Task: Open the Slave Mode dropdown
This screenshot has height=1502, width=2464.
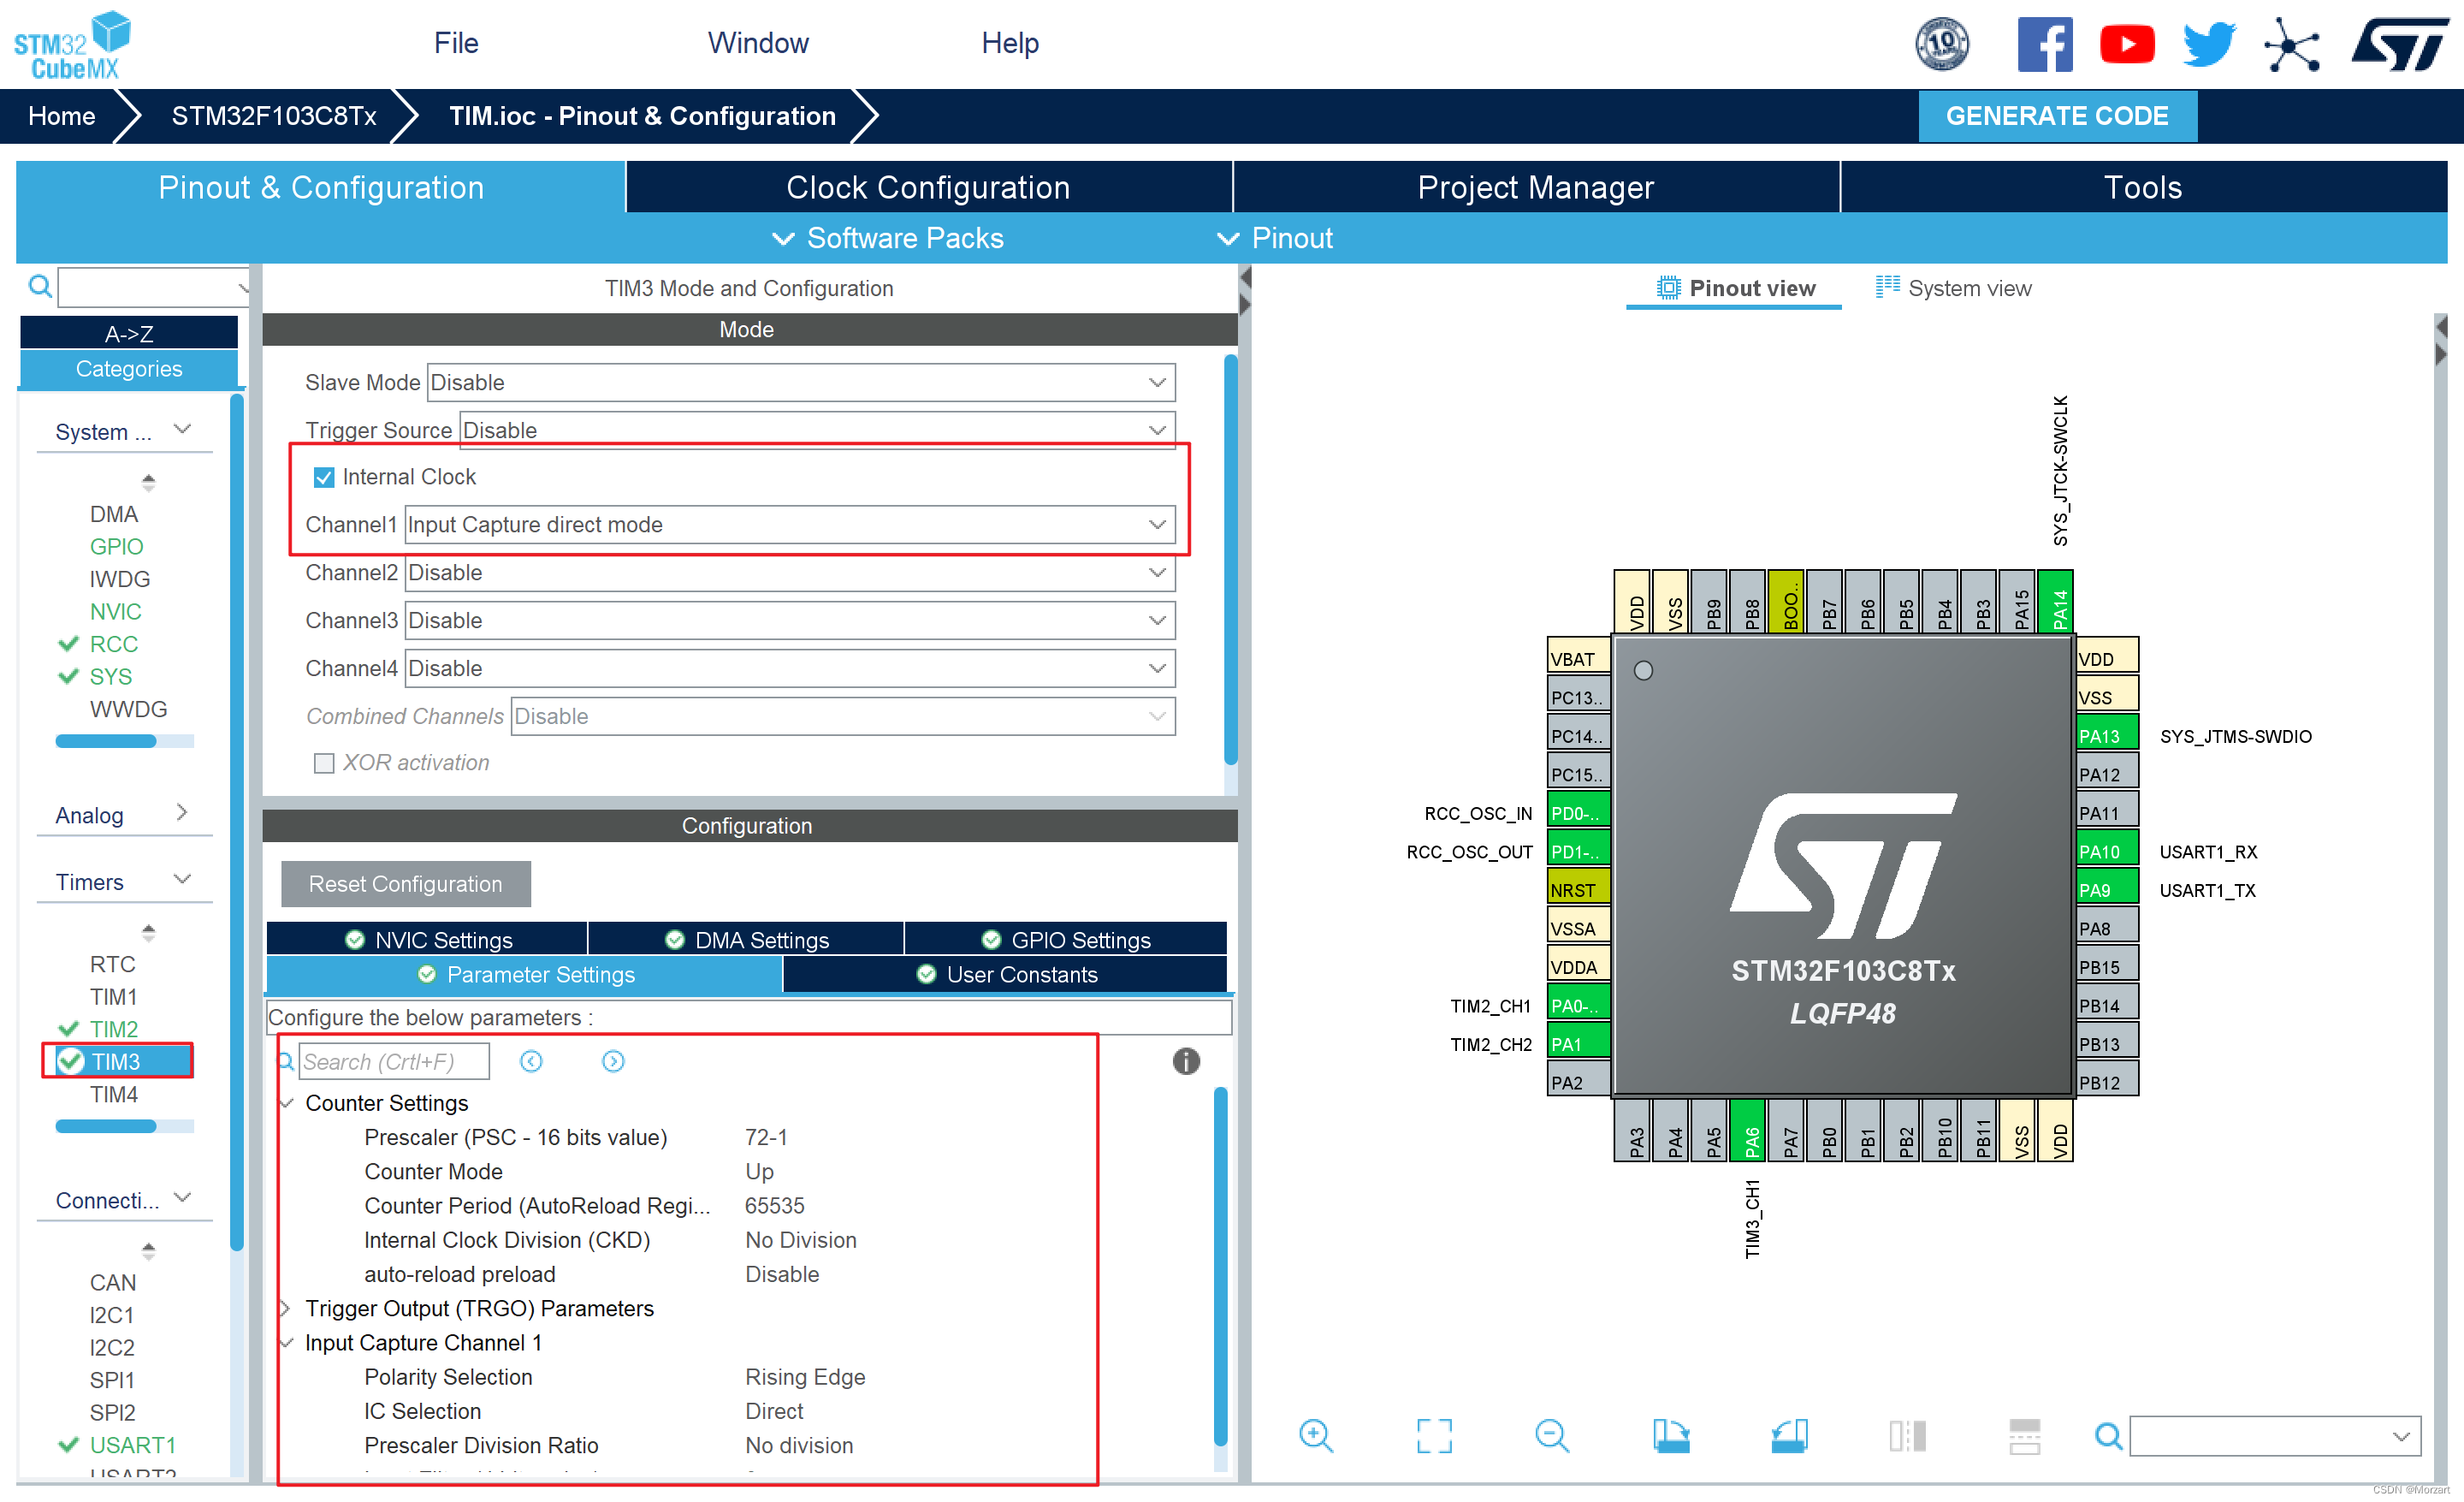Action: click(801, 383)
